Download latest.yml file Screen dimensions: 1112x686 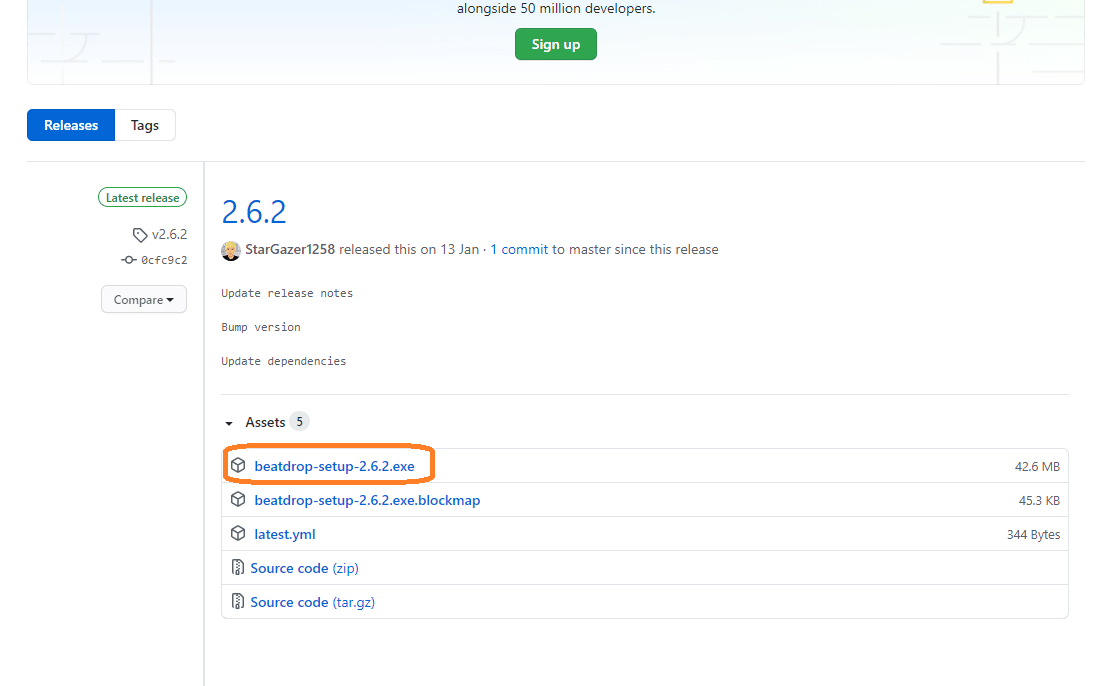click(285, 534)
